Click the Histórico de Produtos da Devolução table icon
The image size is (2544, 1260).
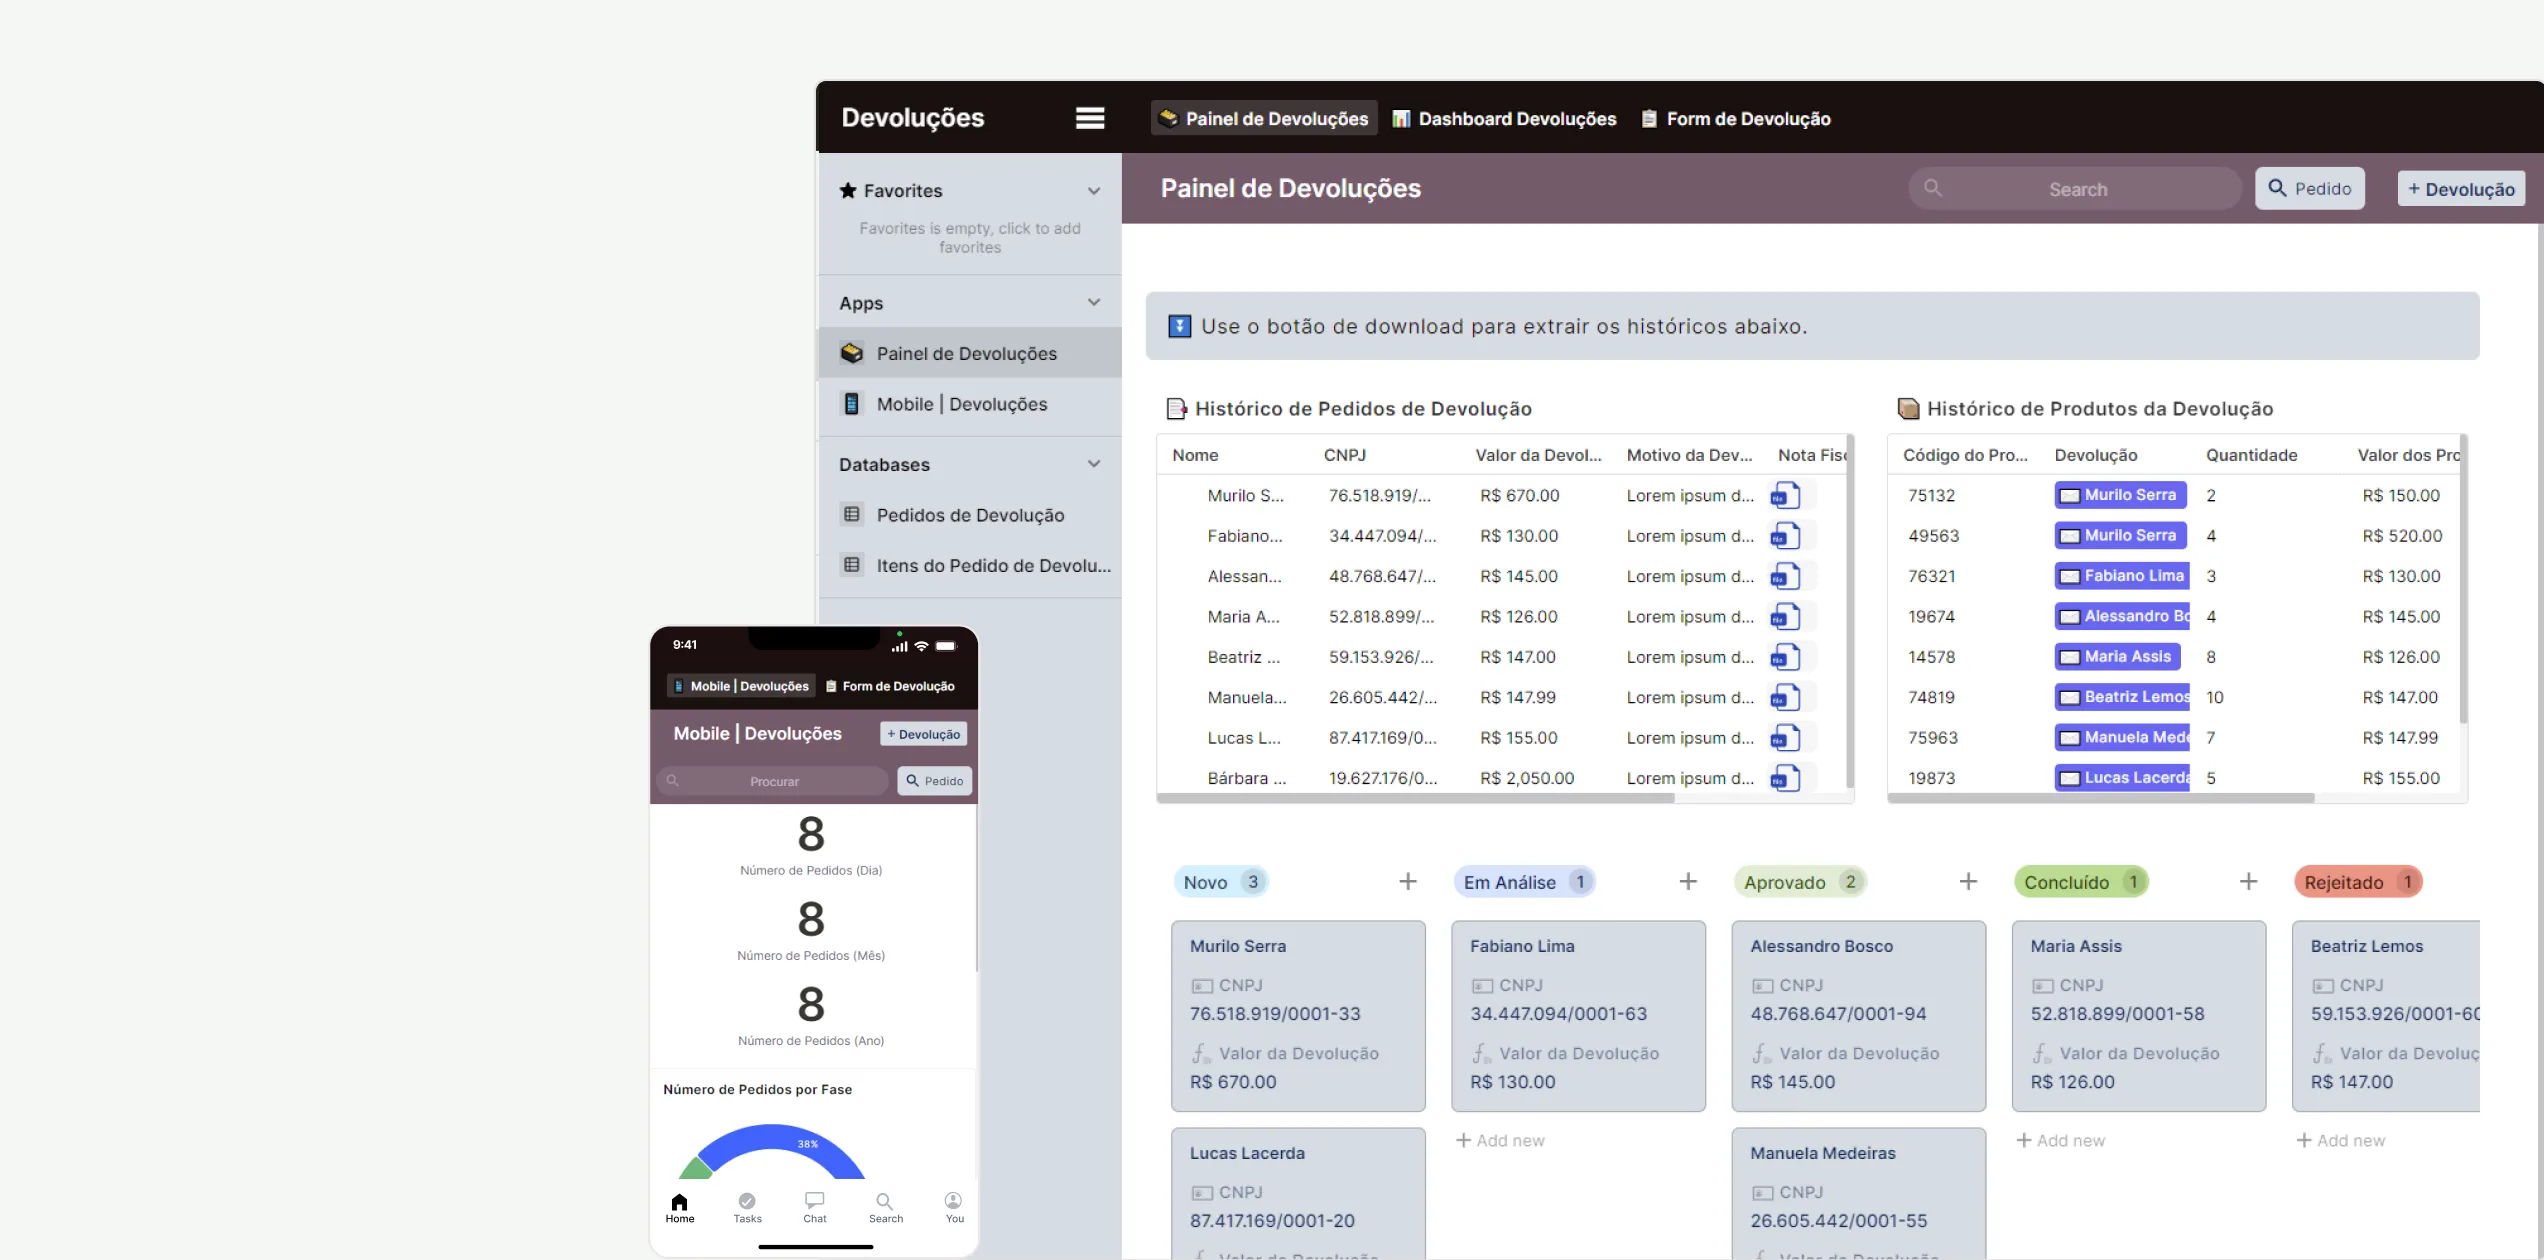pos(1906,407)
